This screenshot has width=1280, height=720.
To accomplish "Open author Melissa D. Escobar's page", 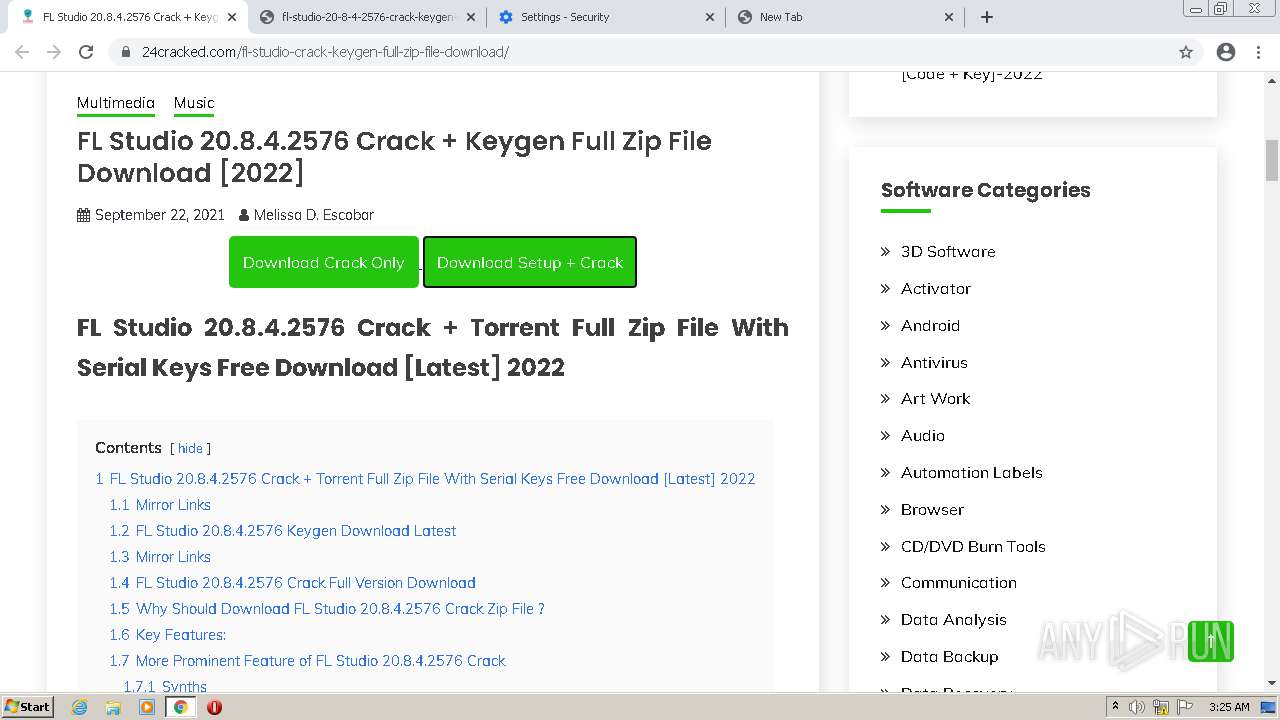I will [313, 215].
